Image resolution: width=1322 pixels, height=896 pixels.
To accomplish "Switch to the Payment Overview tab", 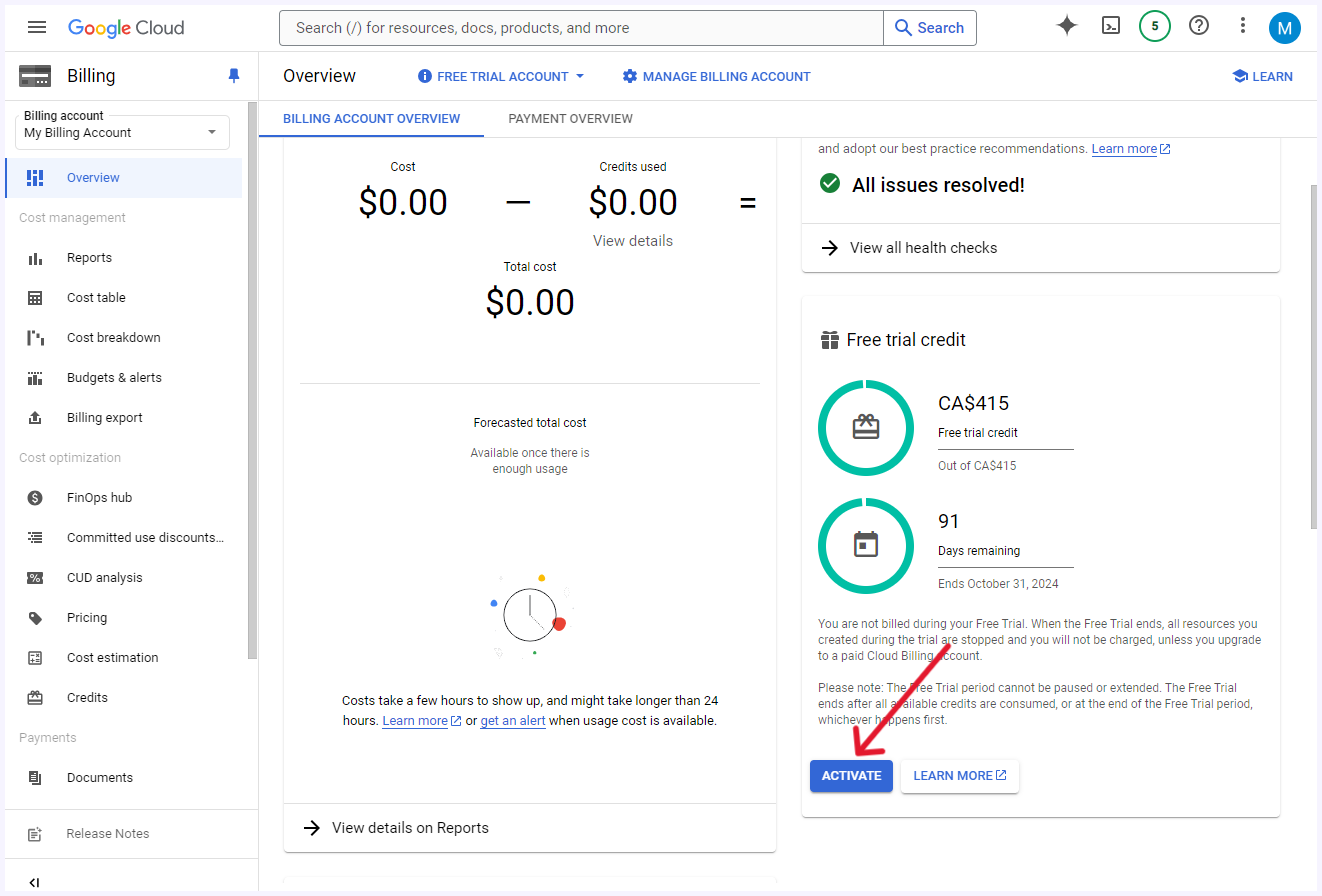I will 570,118.
